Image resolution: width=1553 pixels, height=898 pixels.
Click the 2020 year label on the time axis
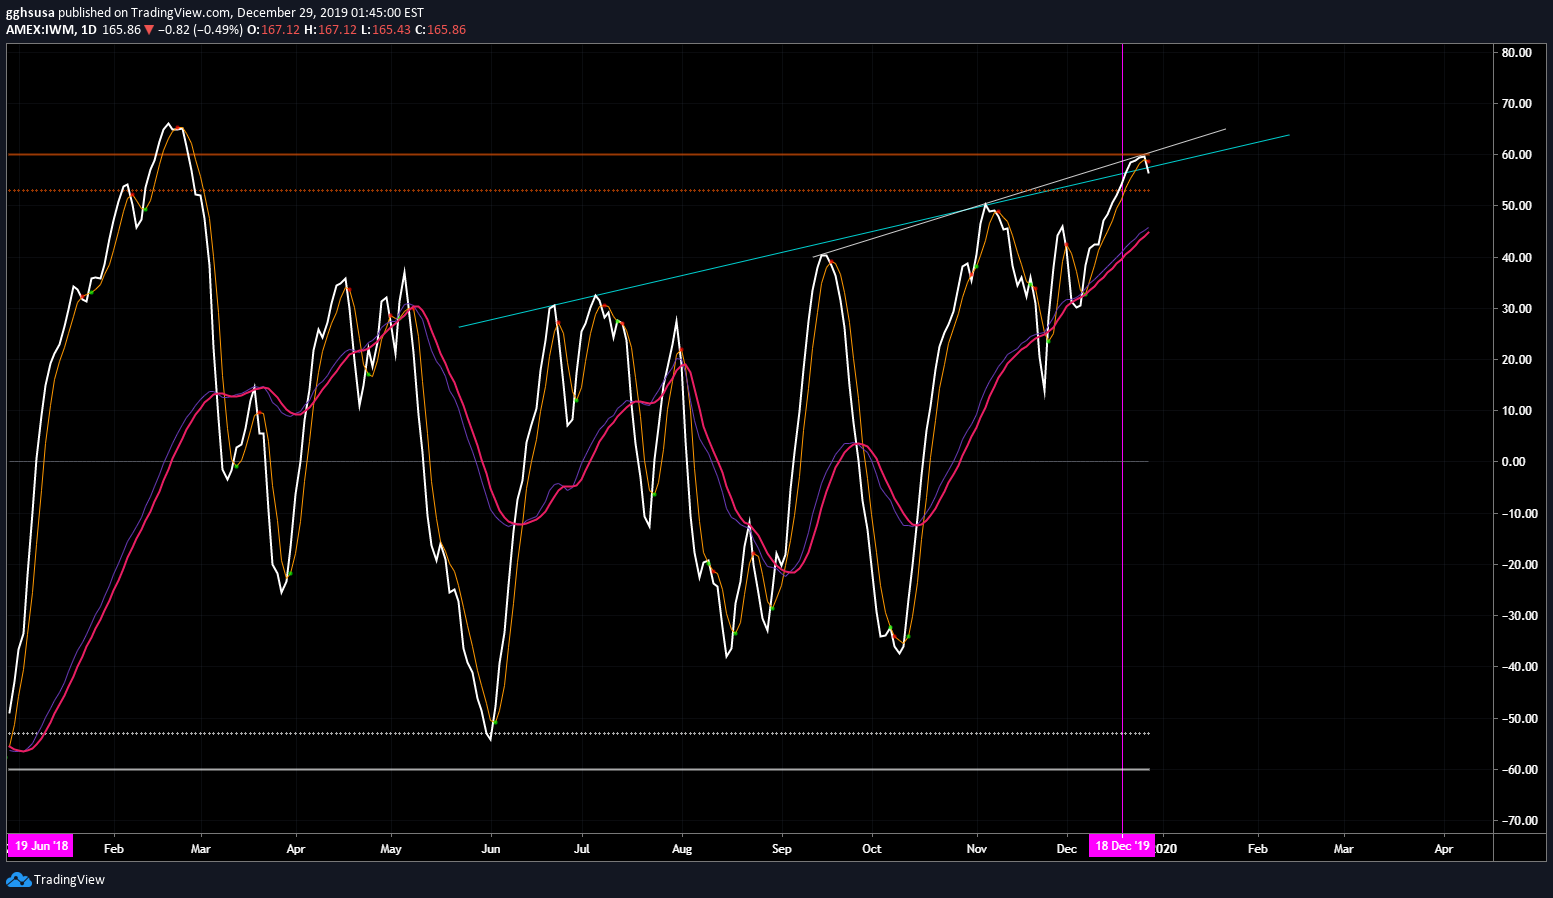pos(1167,849)
